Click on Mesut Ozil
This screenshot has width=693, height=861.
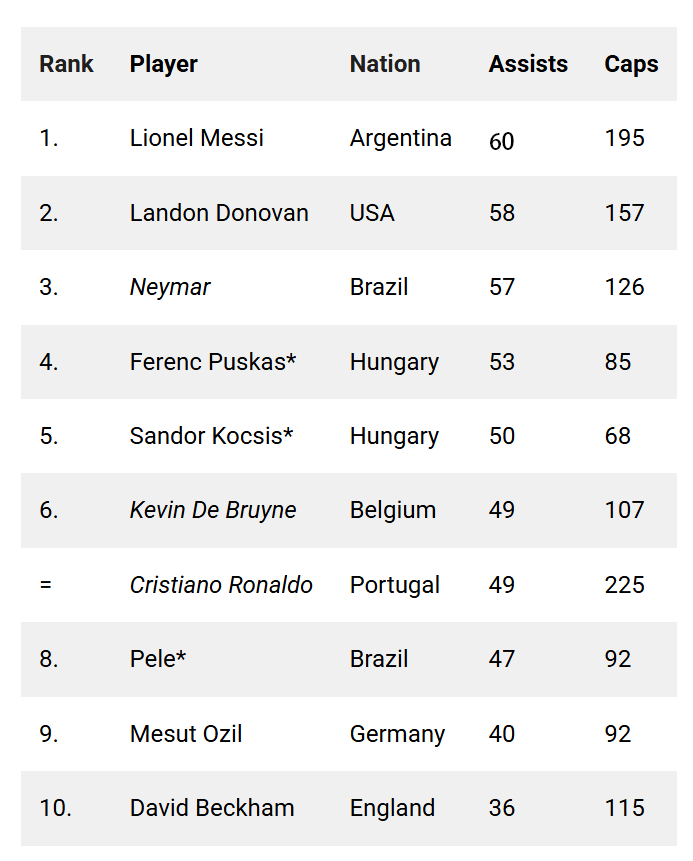pos(186,734)
